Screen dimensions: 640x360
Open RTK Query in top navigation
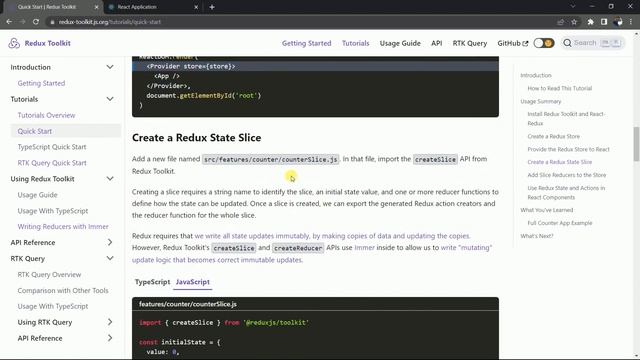(470, 43)
